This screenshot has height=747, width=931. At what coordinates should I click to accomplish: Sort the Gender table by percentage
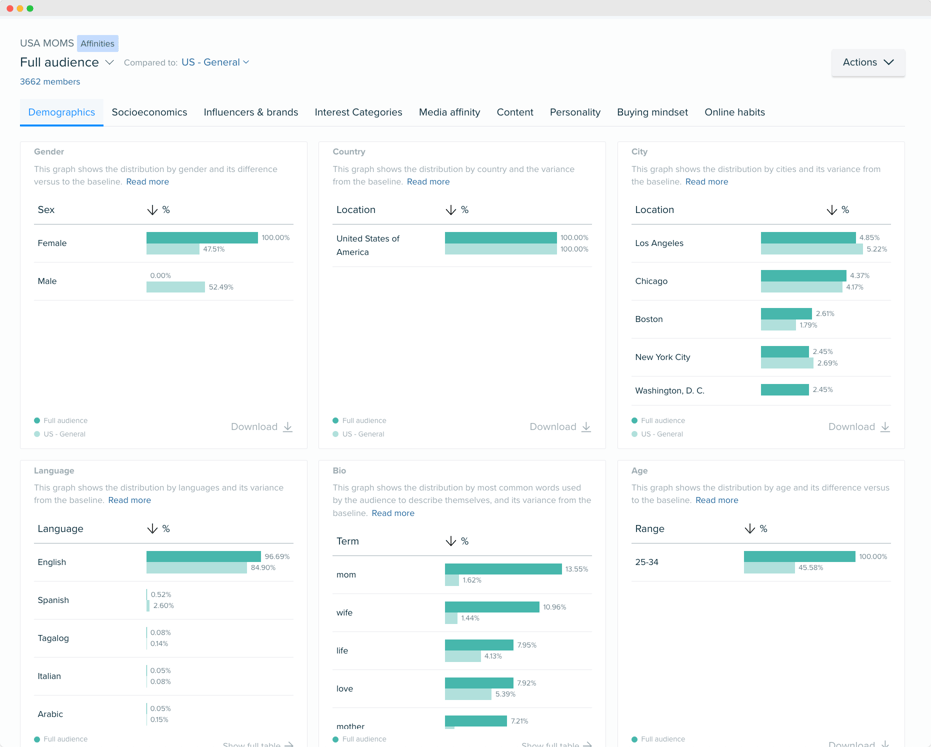click(158, 210)
